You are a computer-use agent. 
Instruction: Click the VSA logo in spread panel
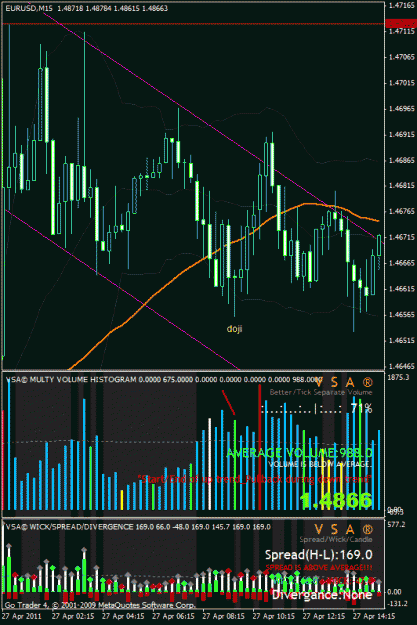344,530
